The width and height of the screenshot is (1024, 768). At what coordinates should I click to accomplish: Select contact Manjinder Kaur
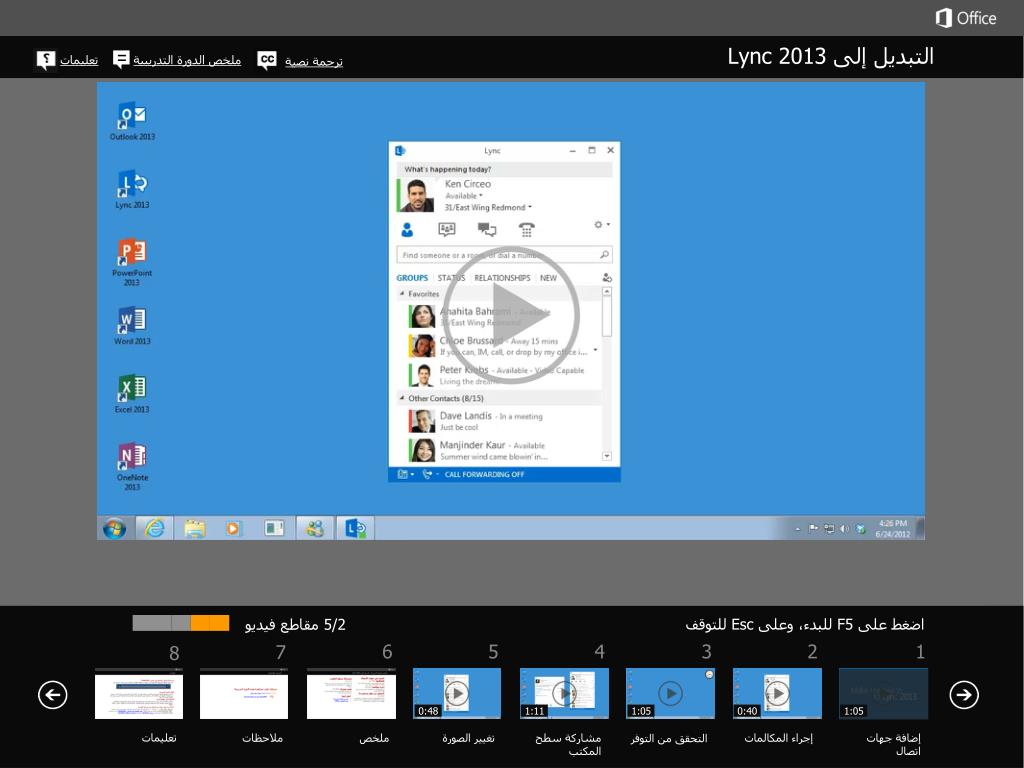(x=500, y=450)
